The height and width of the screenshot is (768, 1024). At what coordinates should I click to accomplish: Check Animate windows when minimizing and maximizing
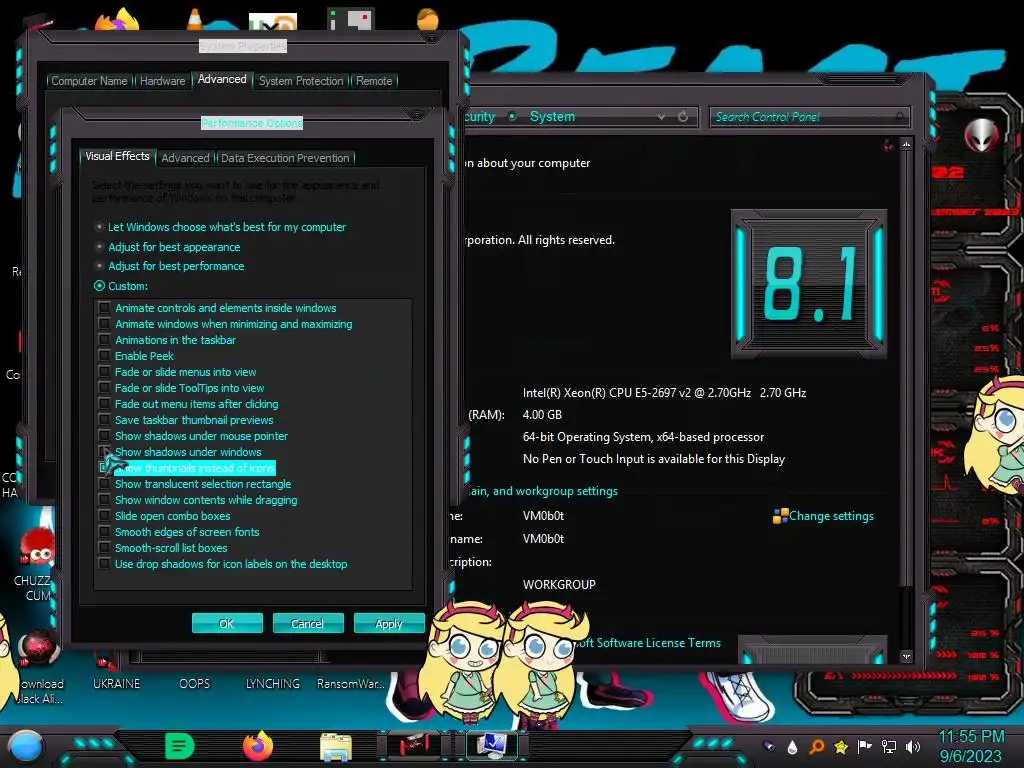[104, 323]
